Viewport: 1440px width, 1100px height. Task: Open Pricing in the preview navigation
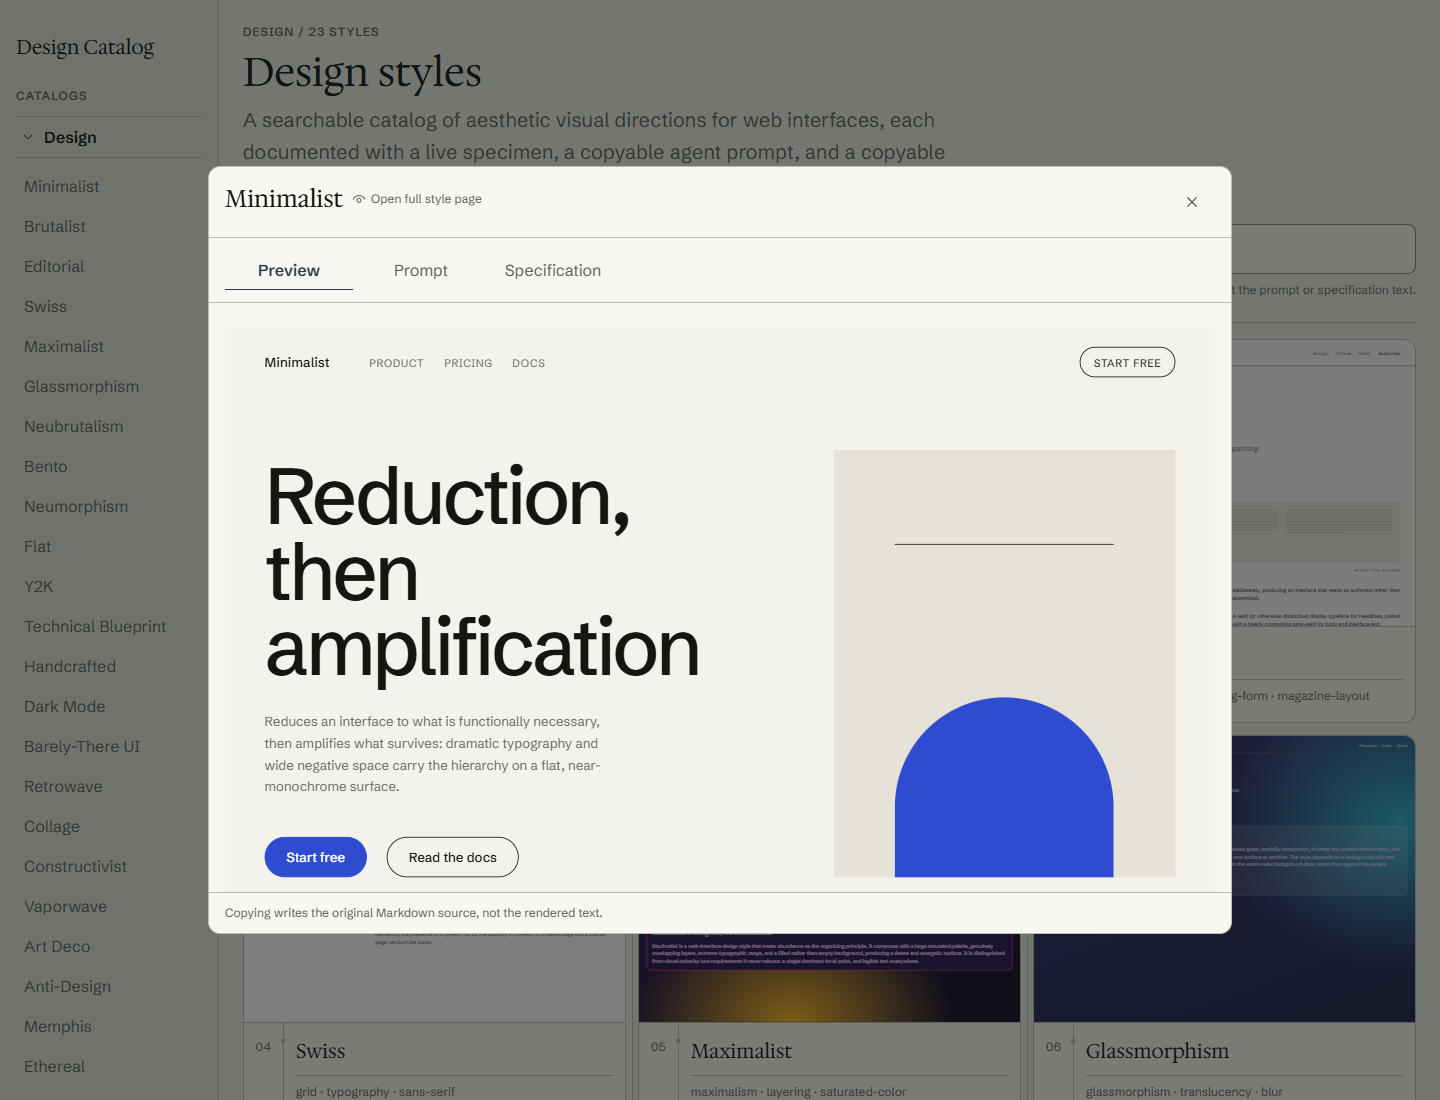468,363
